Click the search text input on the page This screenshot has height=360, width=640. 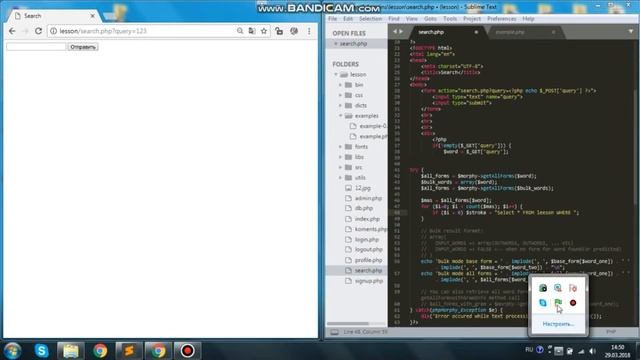point(36,47)
